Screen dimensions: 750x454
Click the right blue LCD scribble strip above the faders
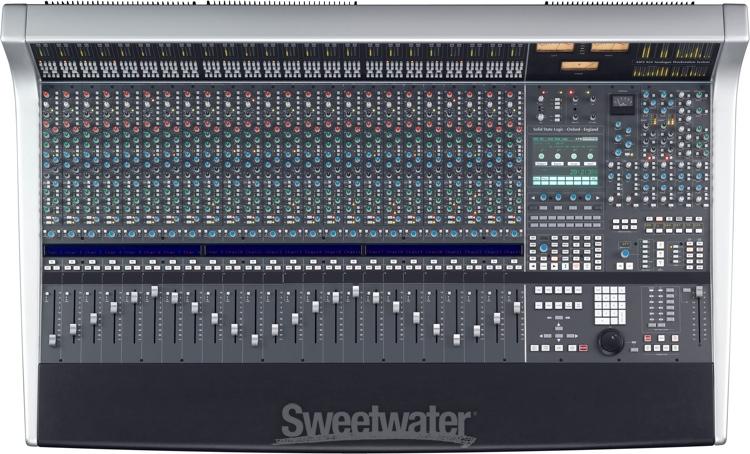point(444,251)
